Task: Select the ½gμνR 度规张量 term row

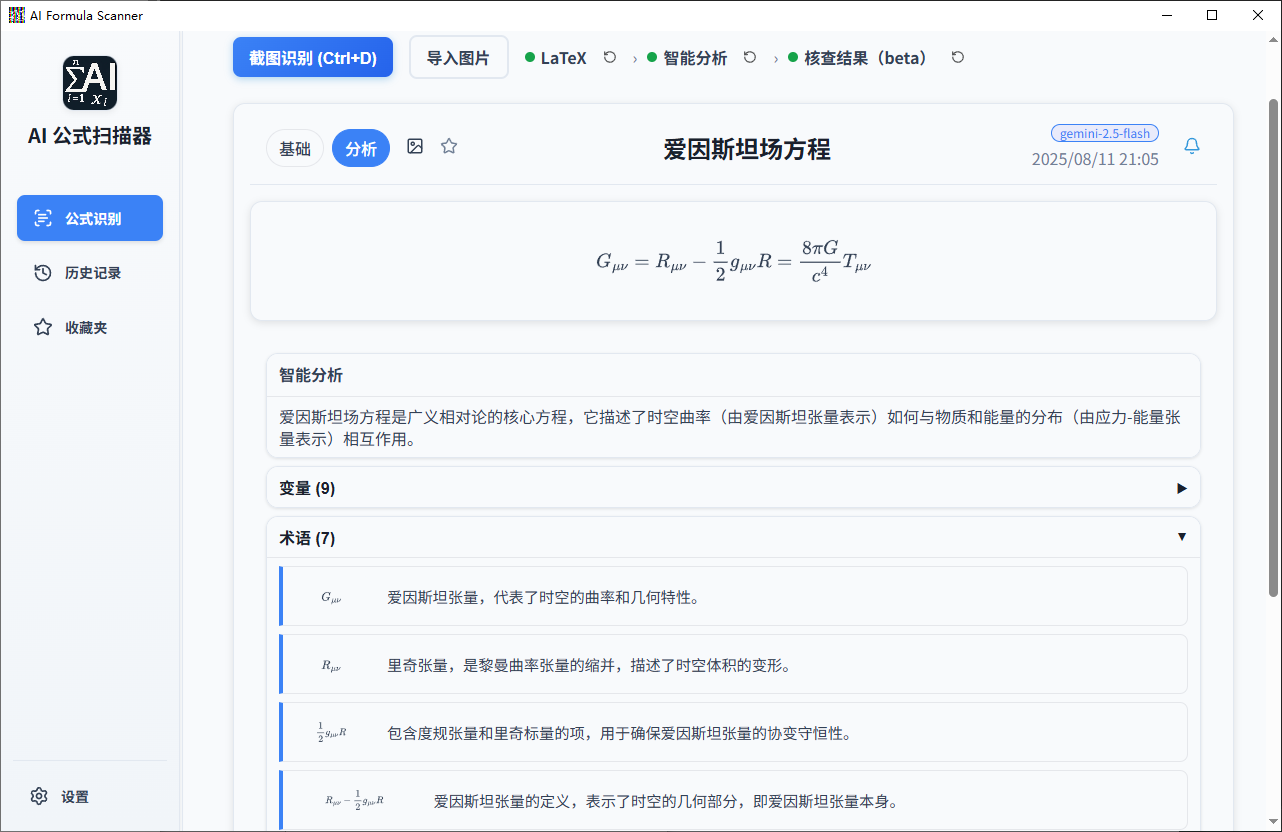Action: point(733,732)
